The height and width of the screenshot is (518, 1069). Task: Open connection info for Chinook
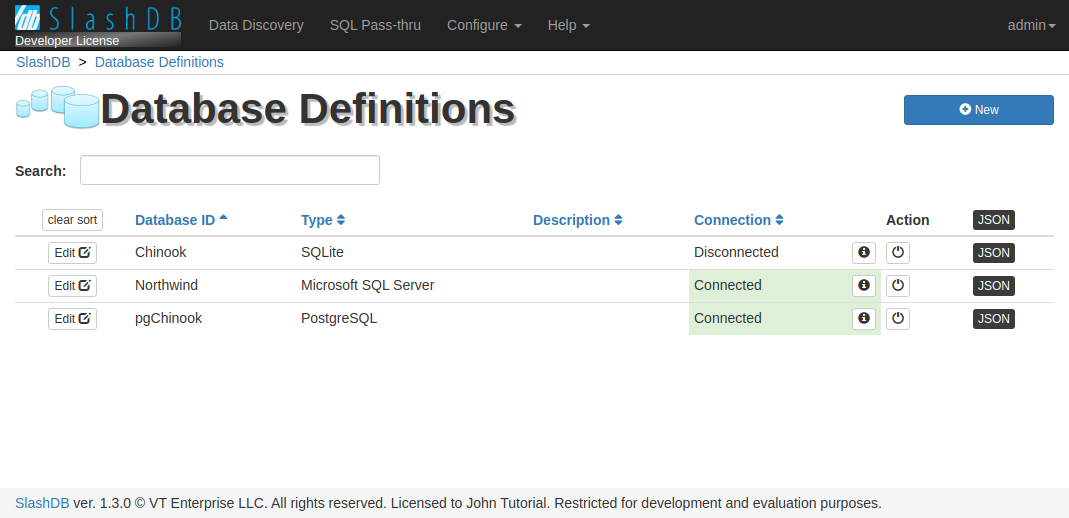click(x=864, y=253)
